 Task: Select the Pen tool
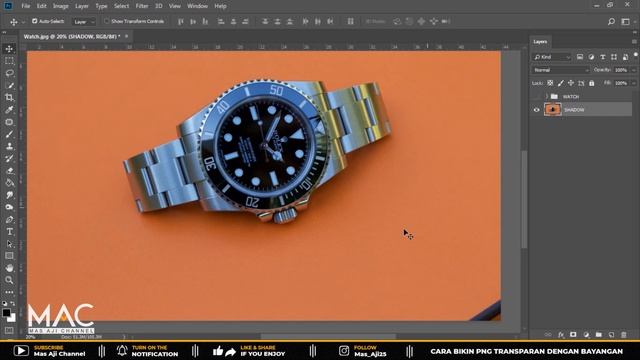point(9,220)
